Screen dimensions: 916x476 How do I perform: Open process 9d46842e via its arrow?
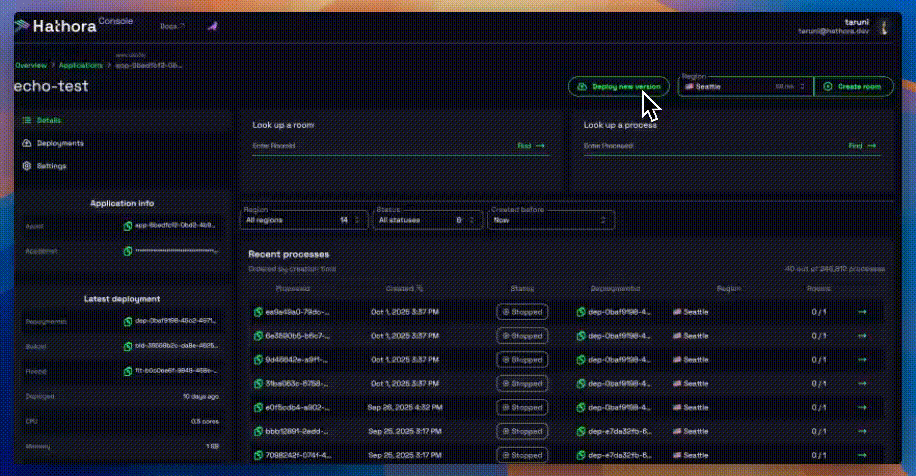tap(862, 360)
